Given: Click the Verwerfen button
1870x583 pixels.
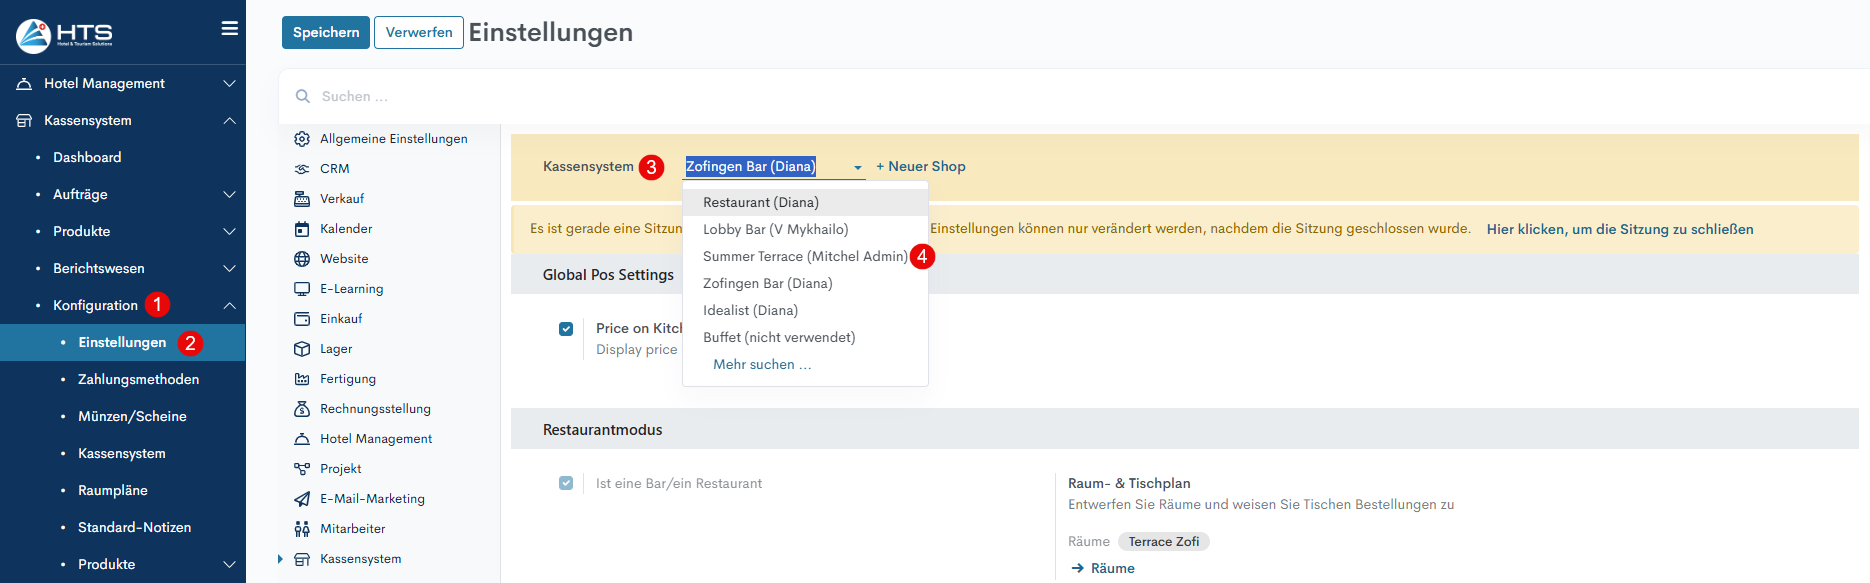Looking at the screenshot, I should click(x=418, y=32).
